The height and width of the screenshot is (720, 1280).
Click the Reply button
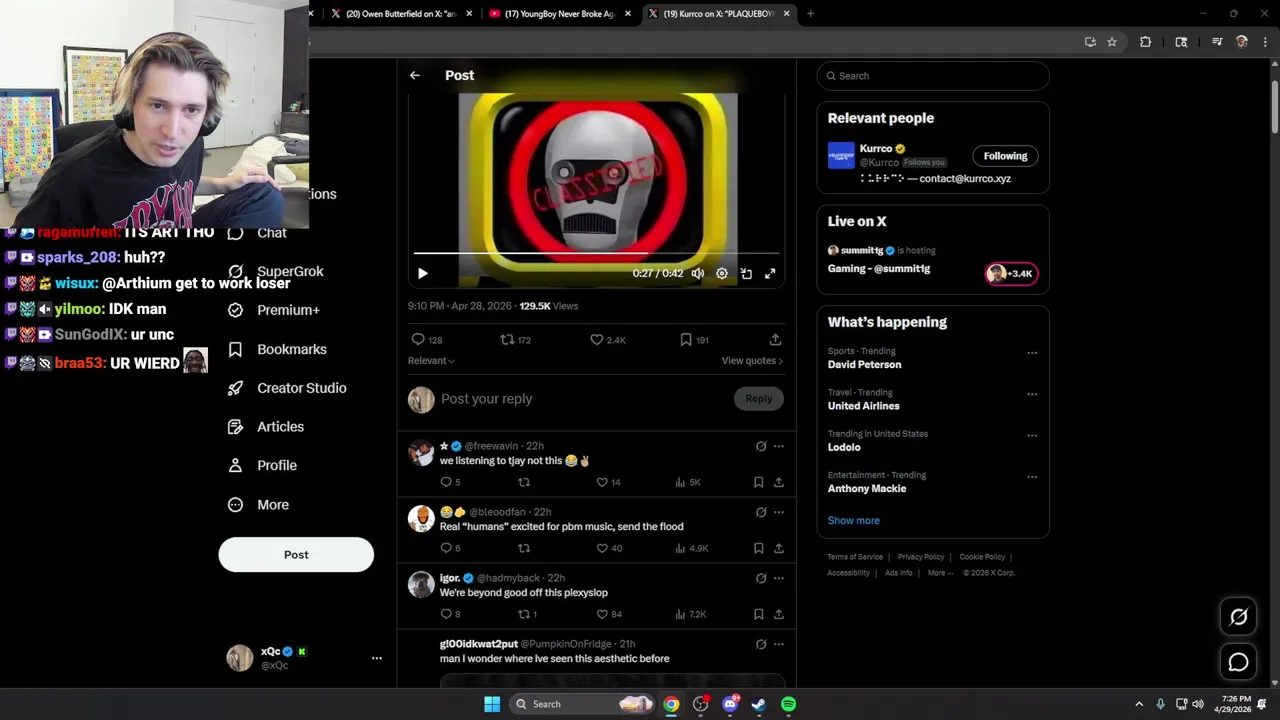pyautogui.click(x=758, y=399)
